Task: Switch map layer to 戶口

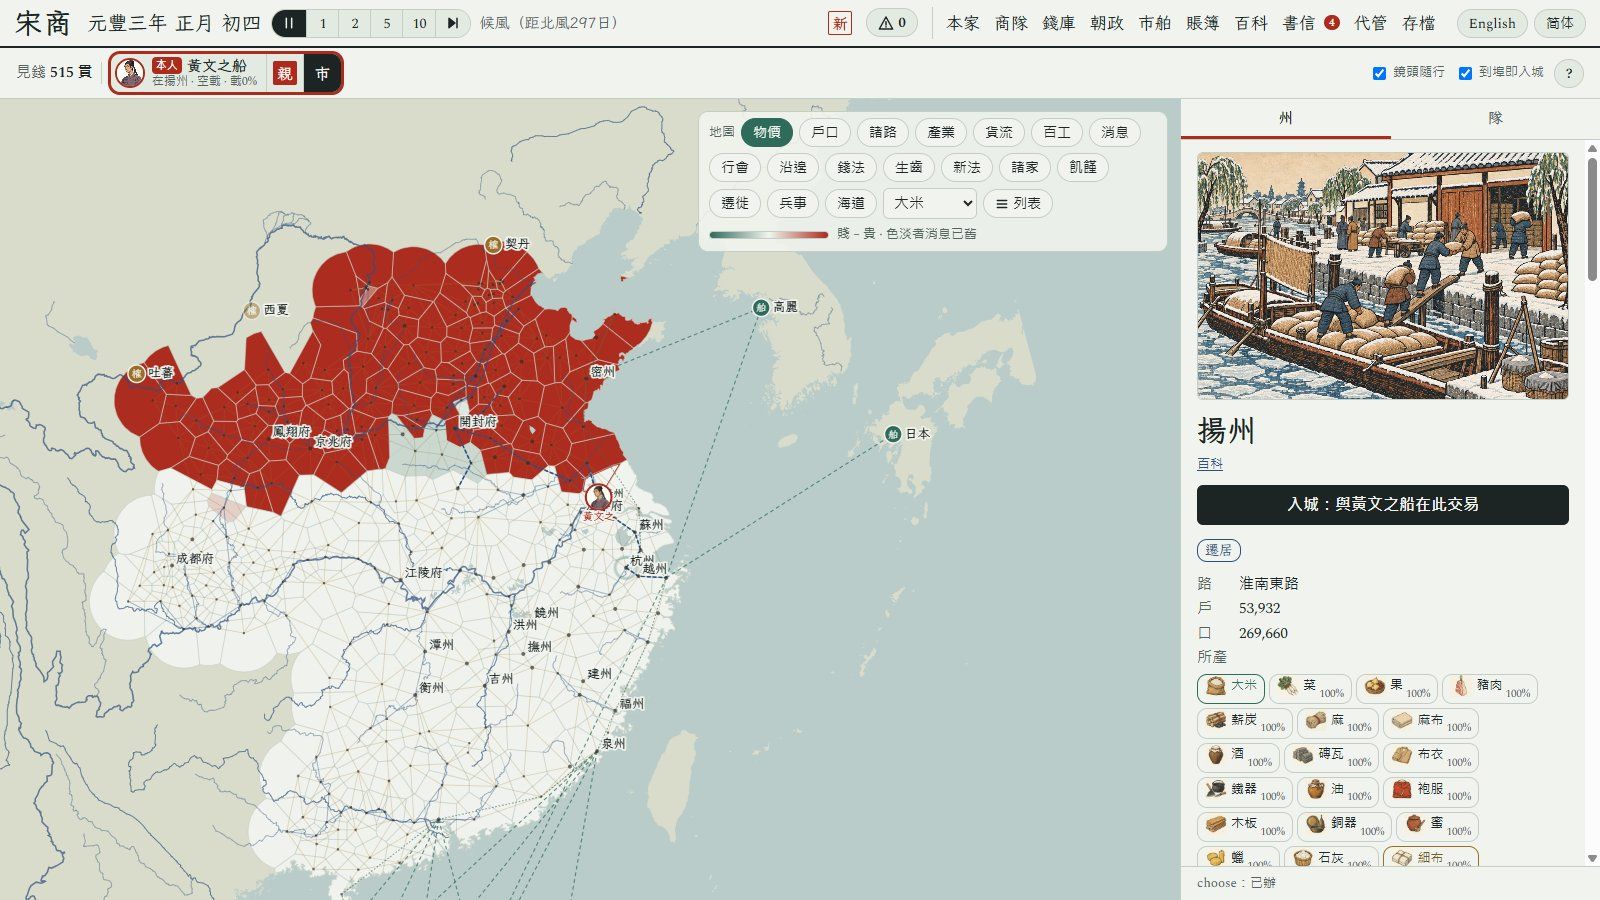Action: tap(825, 132)
